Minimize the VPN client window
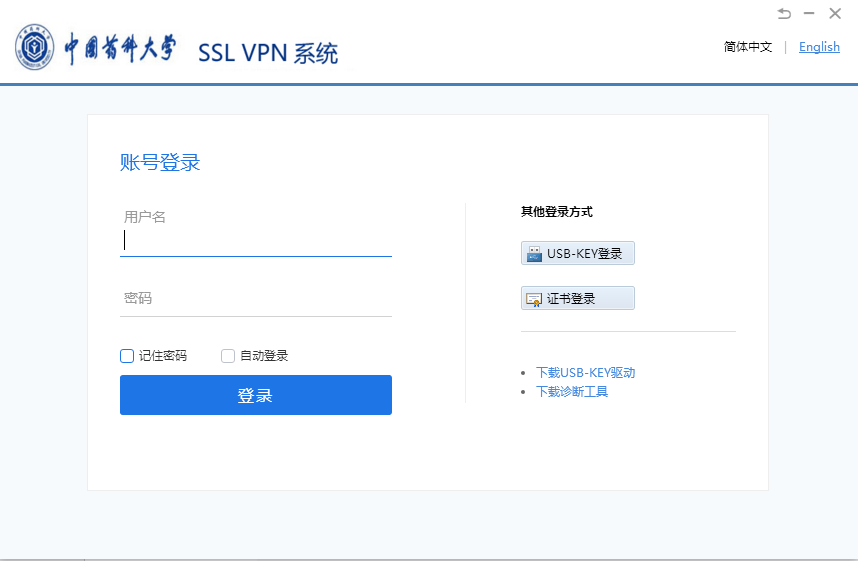This screenshot has height=561, width=858. 809,13
